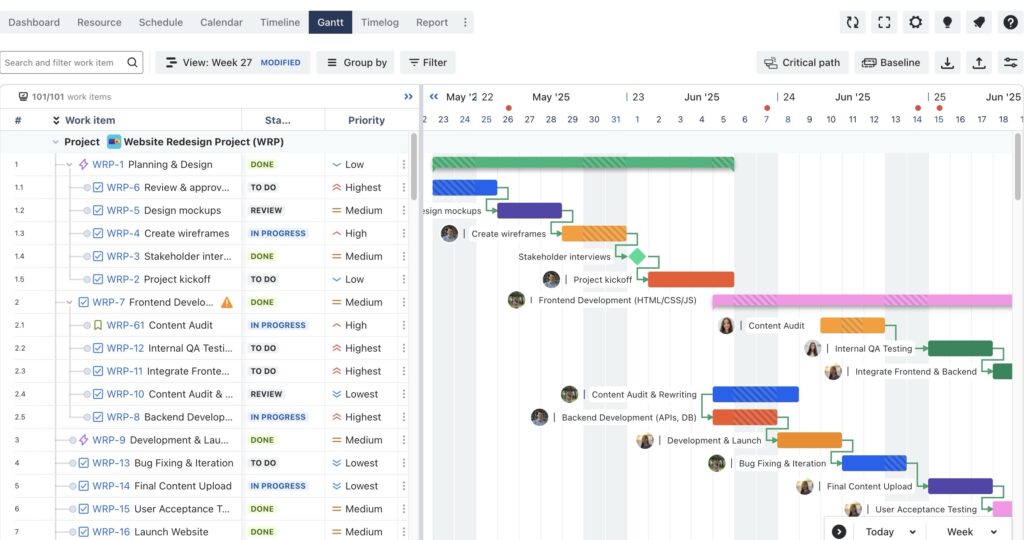The width and height of the screenshot is (1024, 540).
Task: Open row menu for WRP-13 Bug Fixing
Action: coord(404,463)
